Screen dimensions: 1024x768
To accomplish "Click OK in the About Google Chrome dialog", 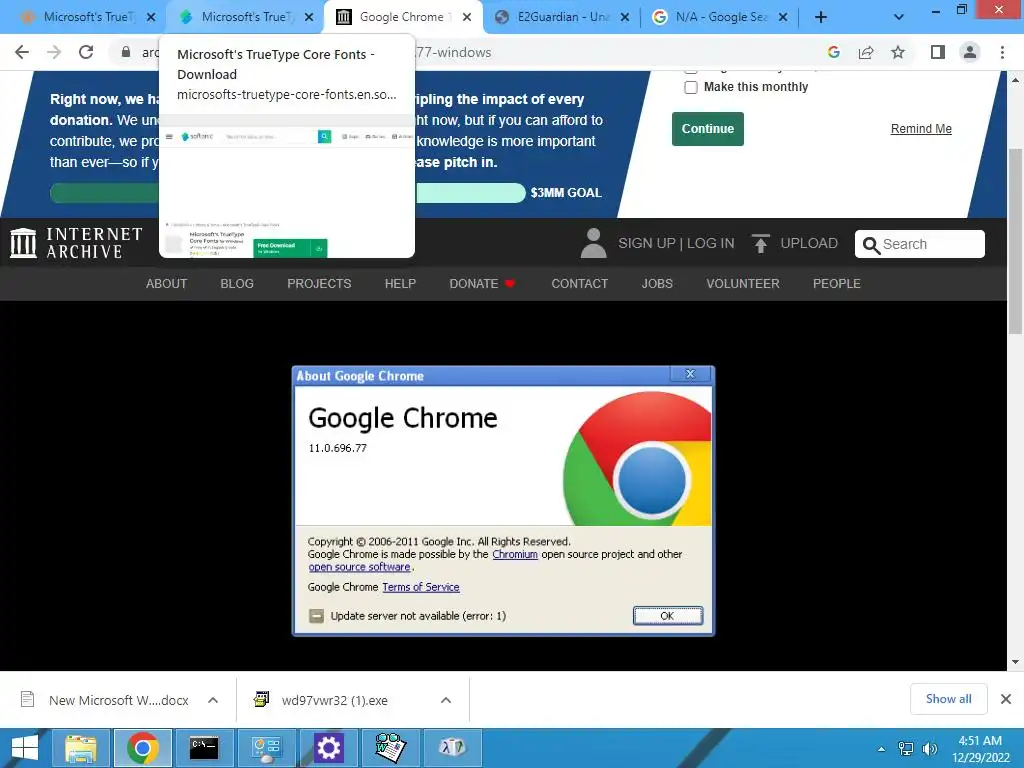I will coord(667,616).
